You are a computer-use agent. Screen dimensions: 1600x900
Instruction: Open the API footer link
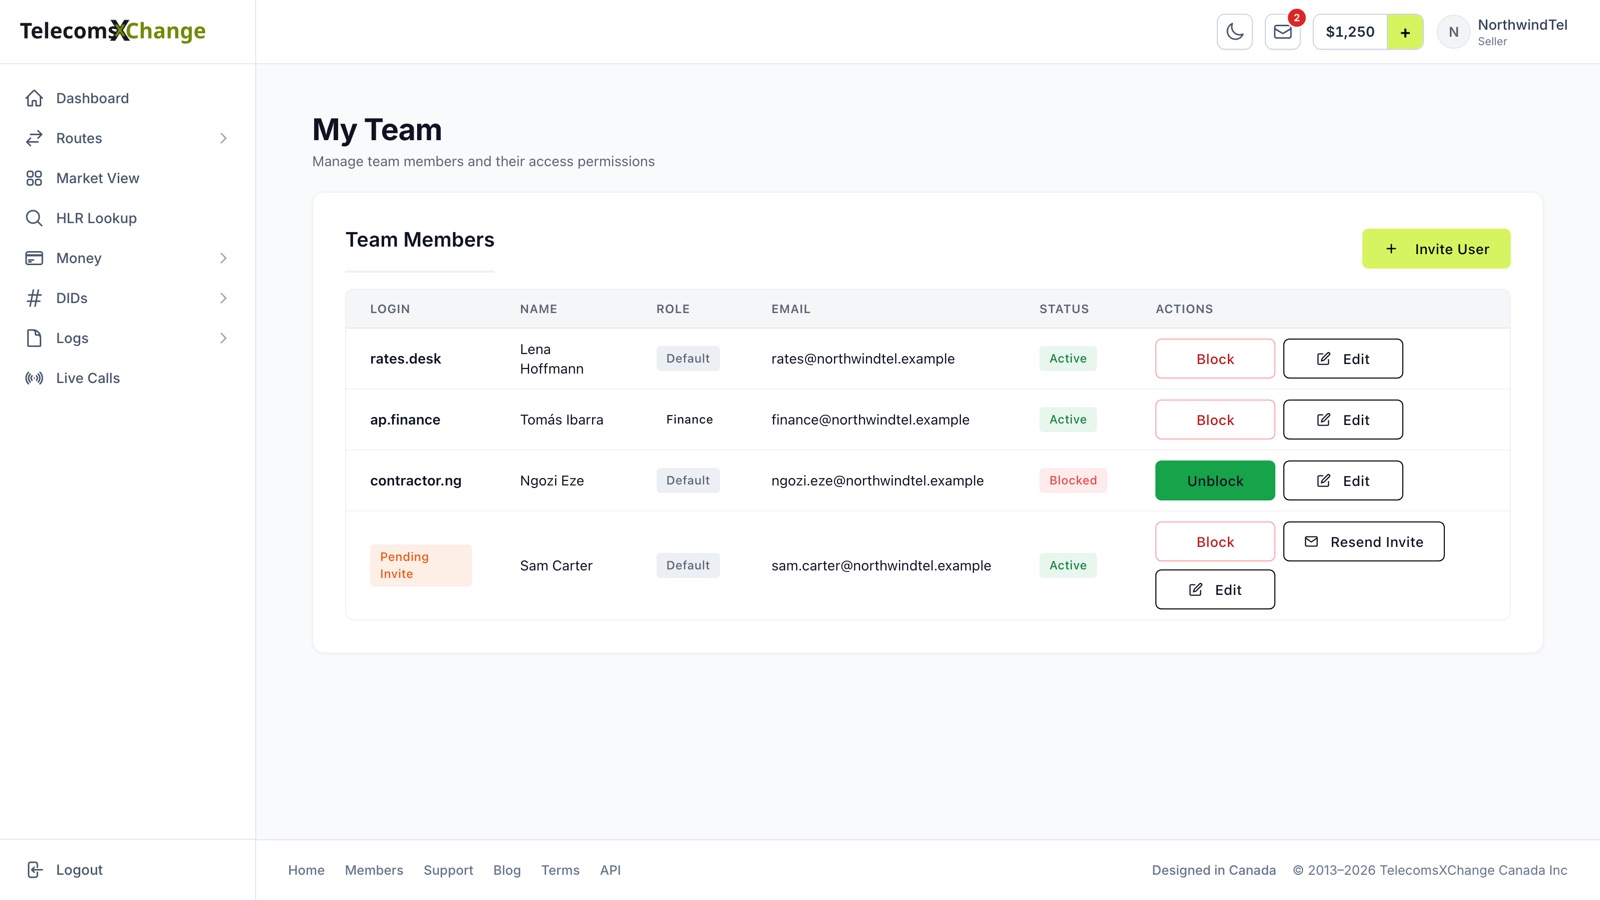tap(610, 870)
